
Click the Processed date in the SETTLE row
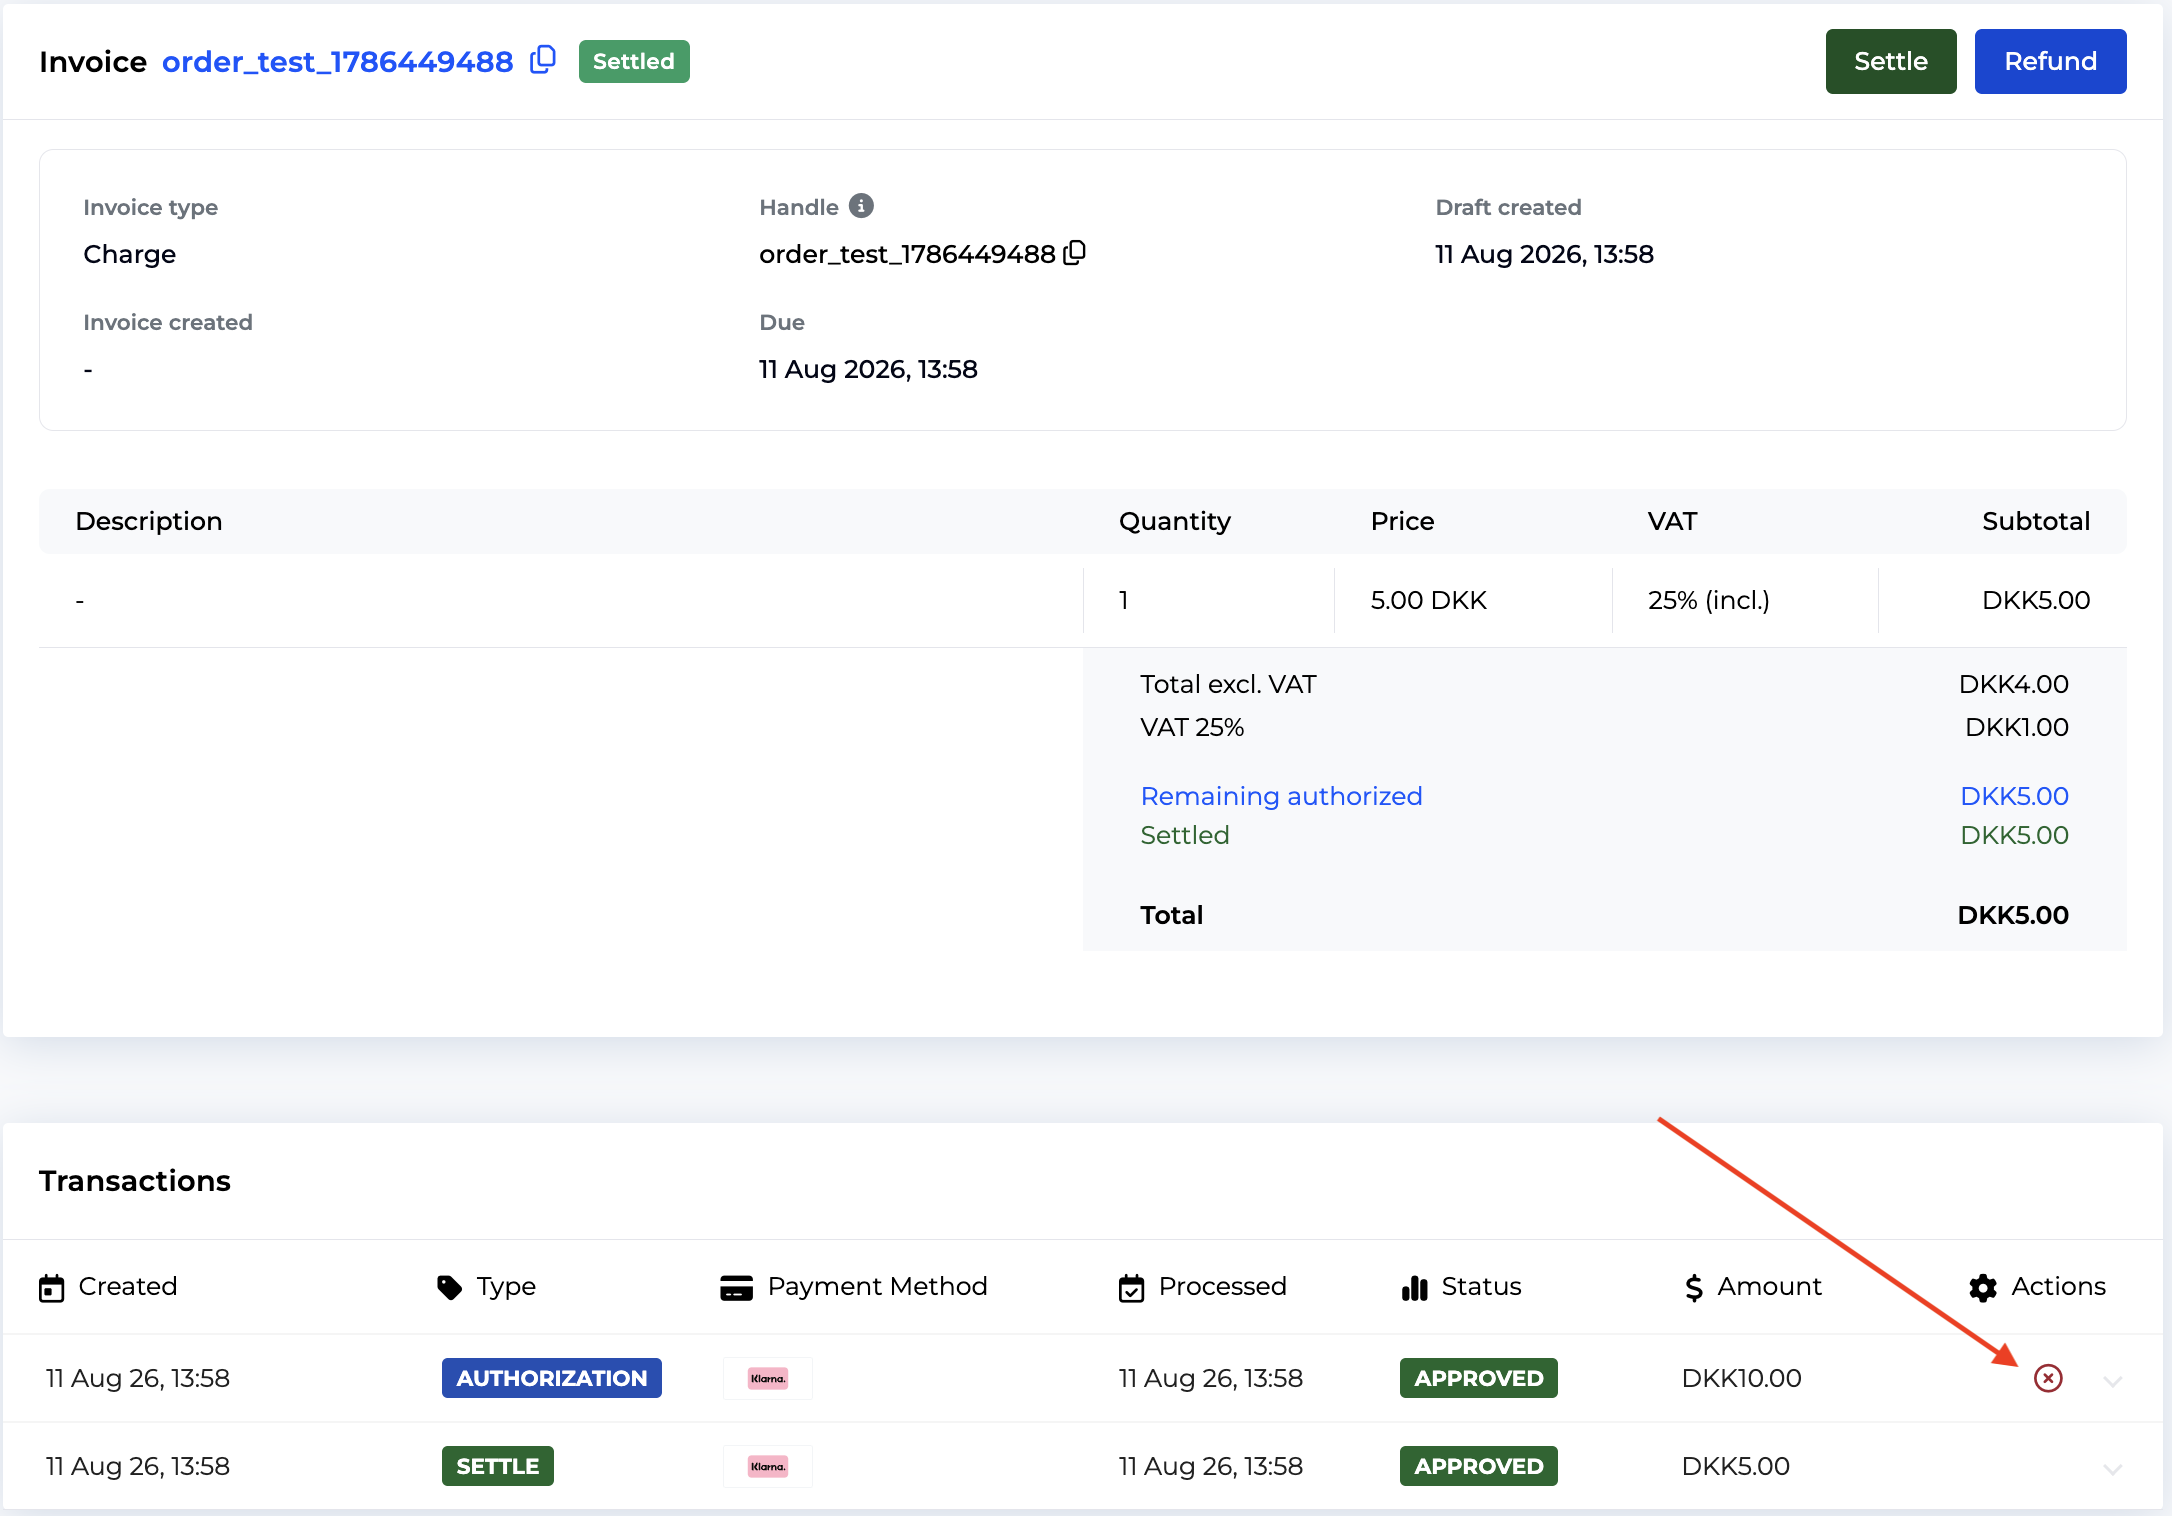tap(1211, 1466)
